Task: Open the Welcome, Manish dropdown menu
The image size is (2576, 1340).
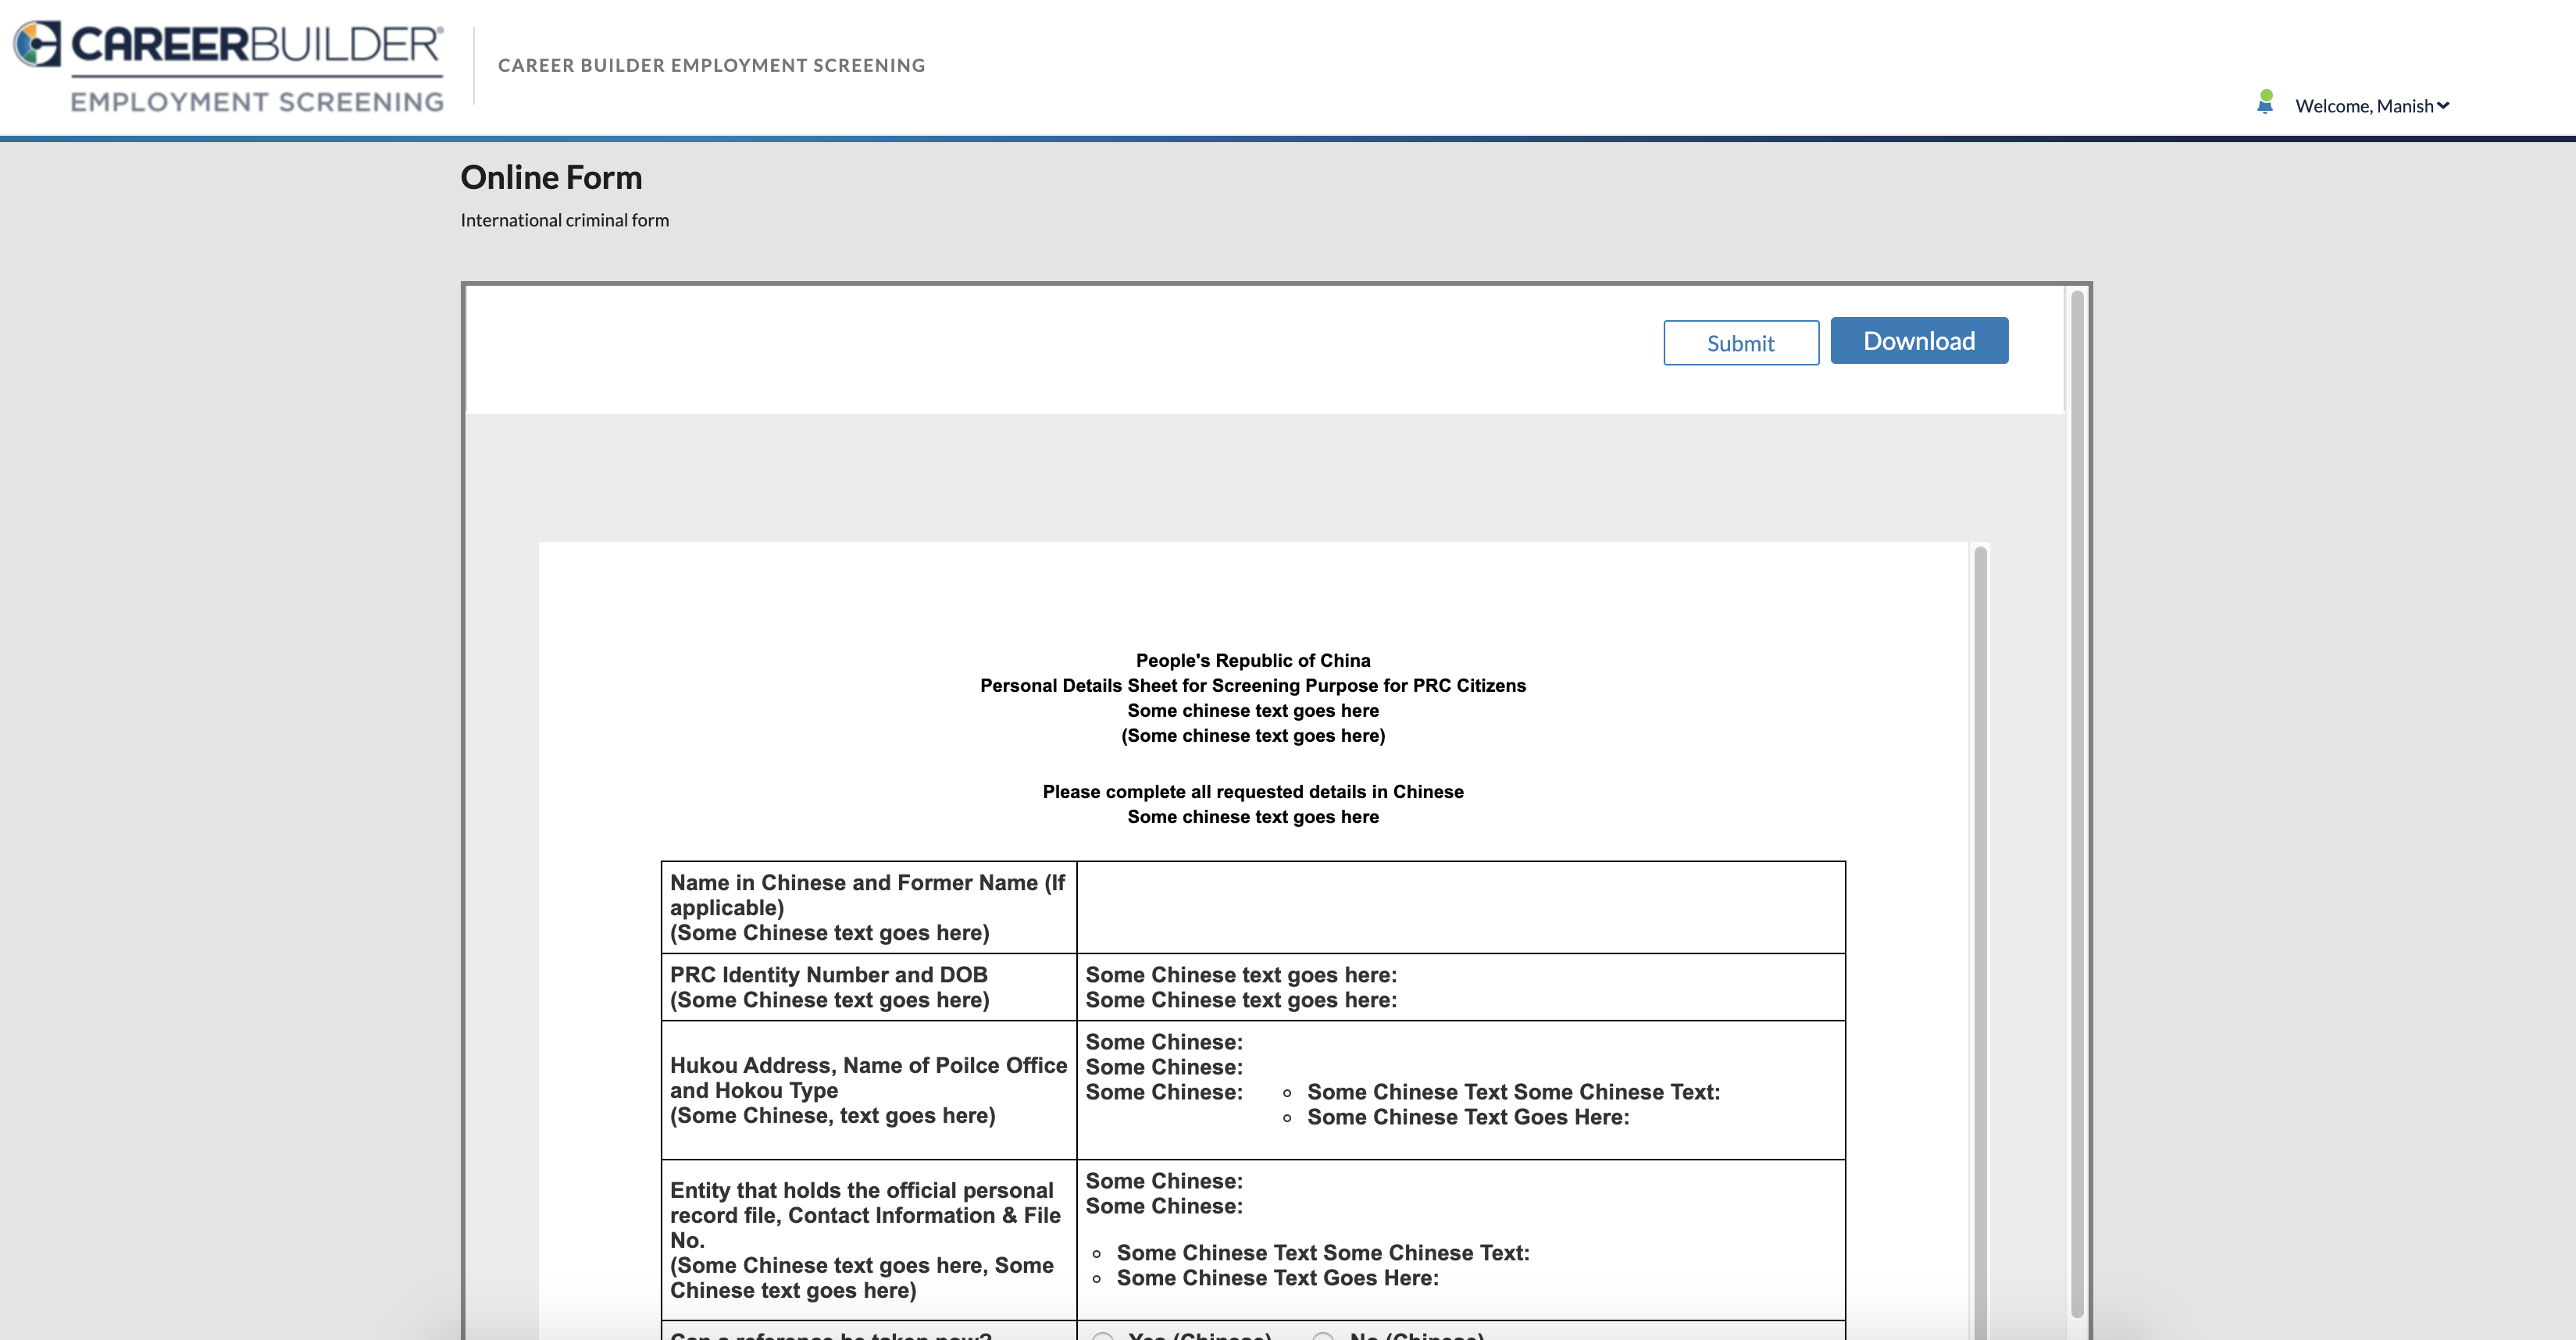Action: 2371,106
